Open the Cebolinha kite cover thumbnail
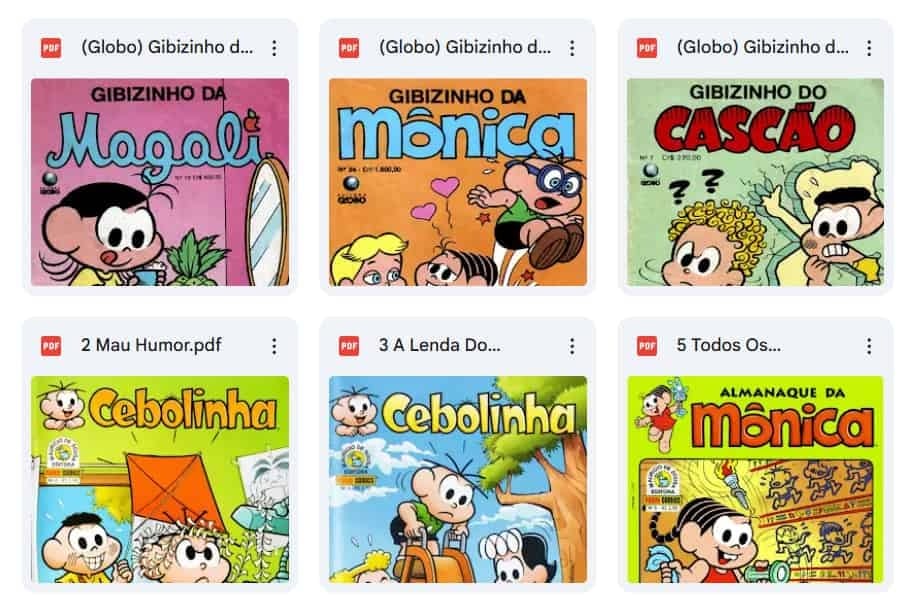This screenshot has width=910, height=608. (x=160, y=480)
